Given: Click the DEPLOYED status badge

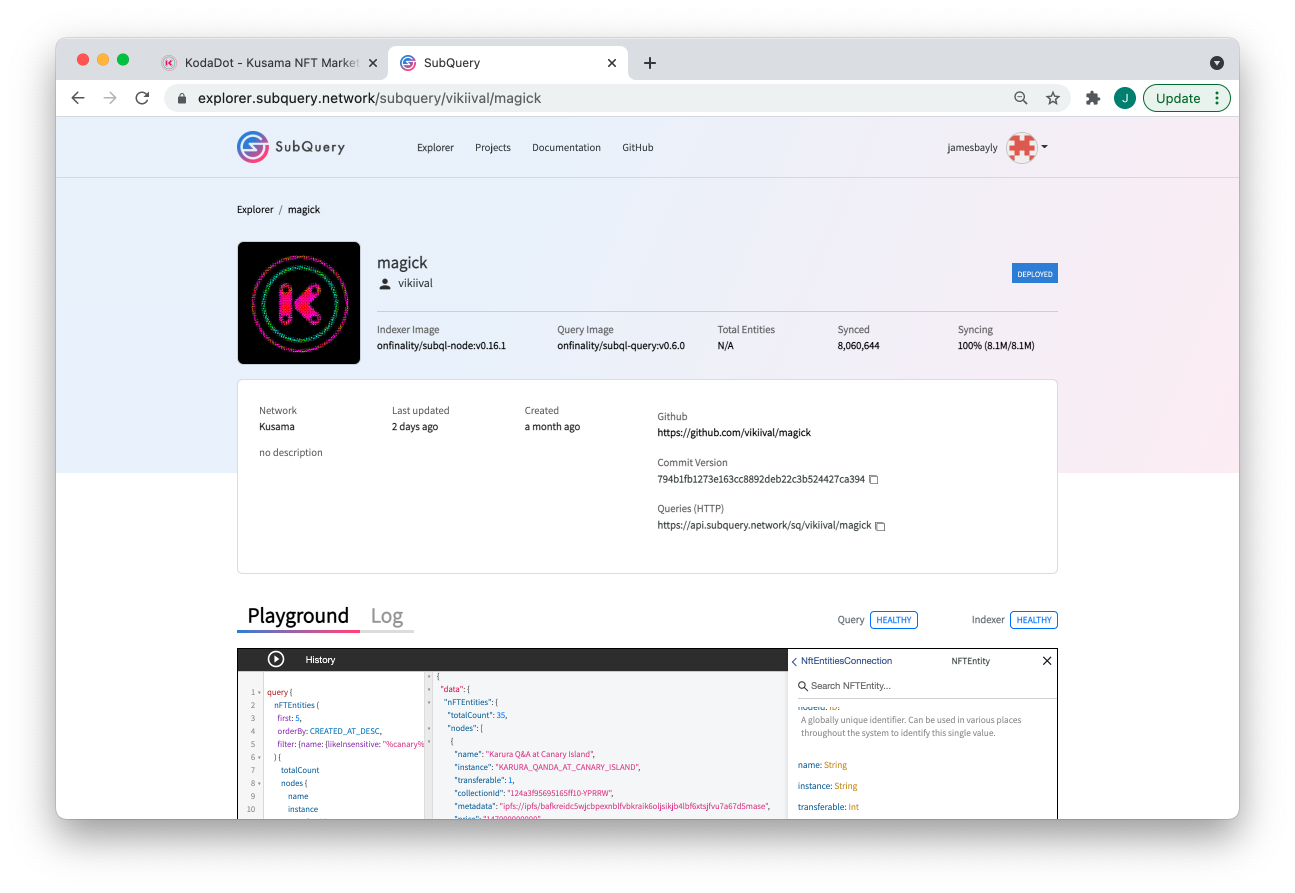Looking at the screenshot, I should (1035, 274).
